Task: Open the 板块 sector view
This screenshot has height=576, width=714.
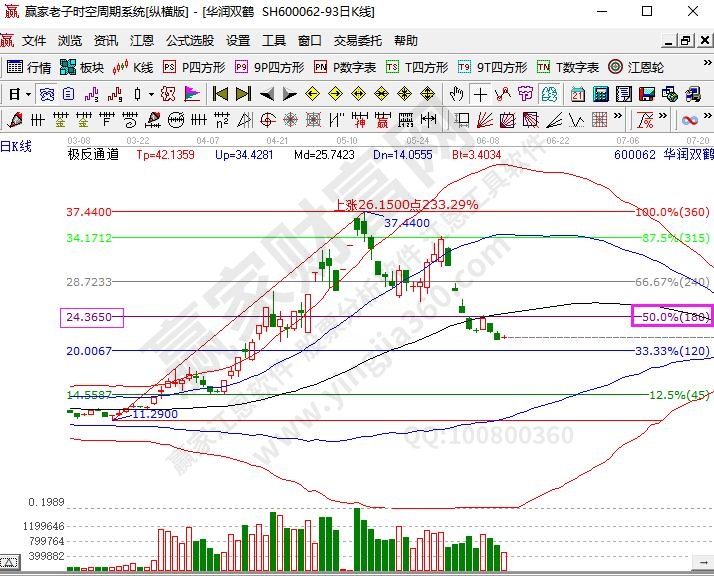Action: click(82, 67)
